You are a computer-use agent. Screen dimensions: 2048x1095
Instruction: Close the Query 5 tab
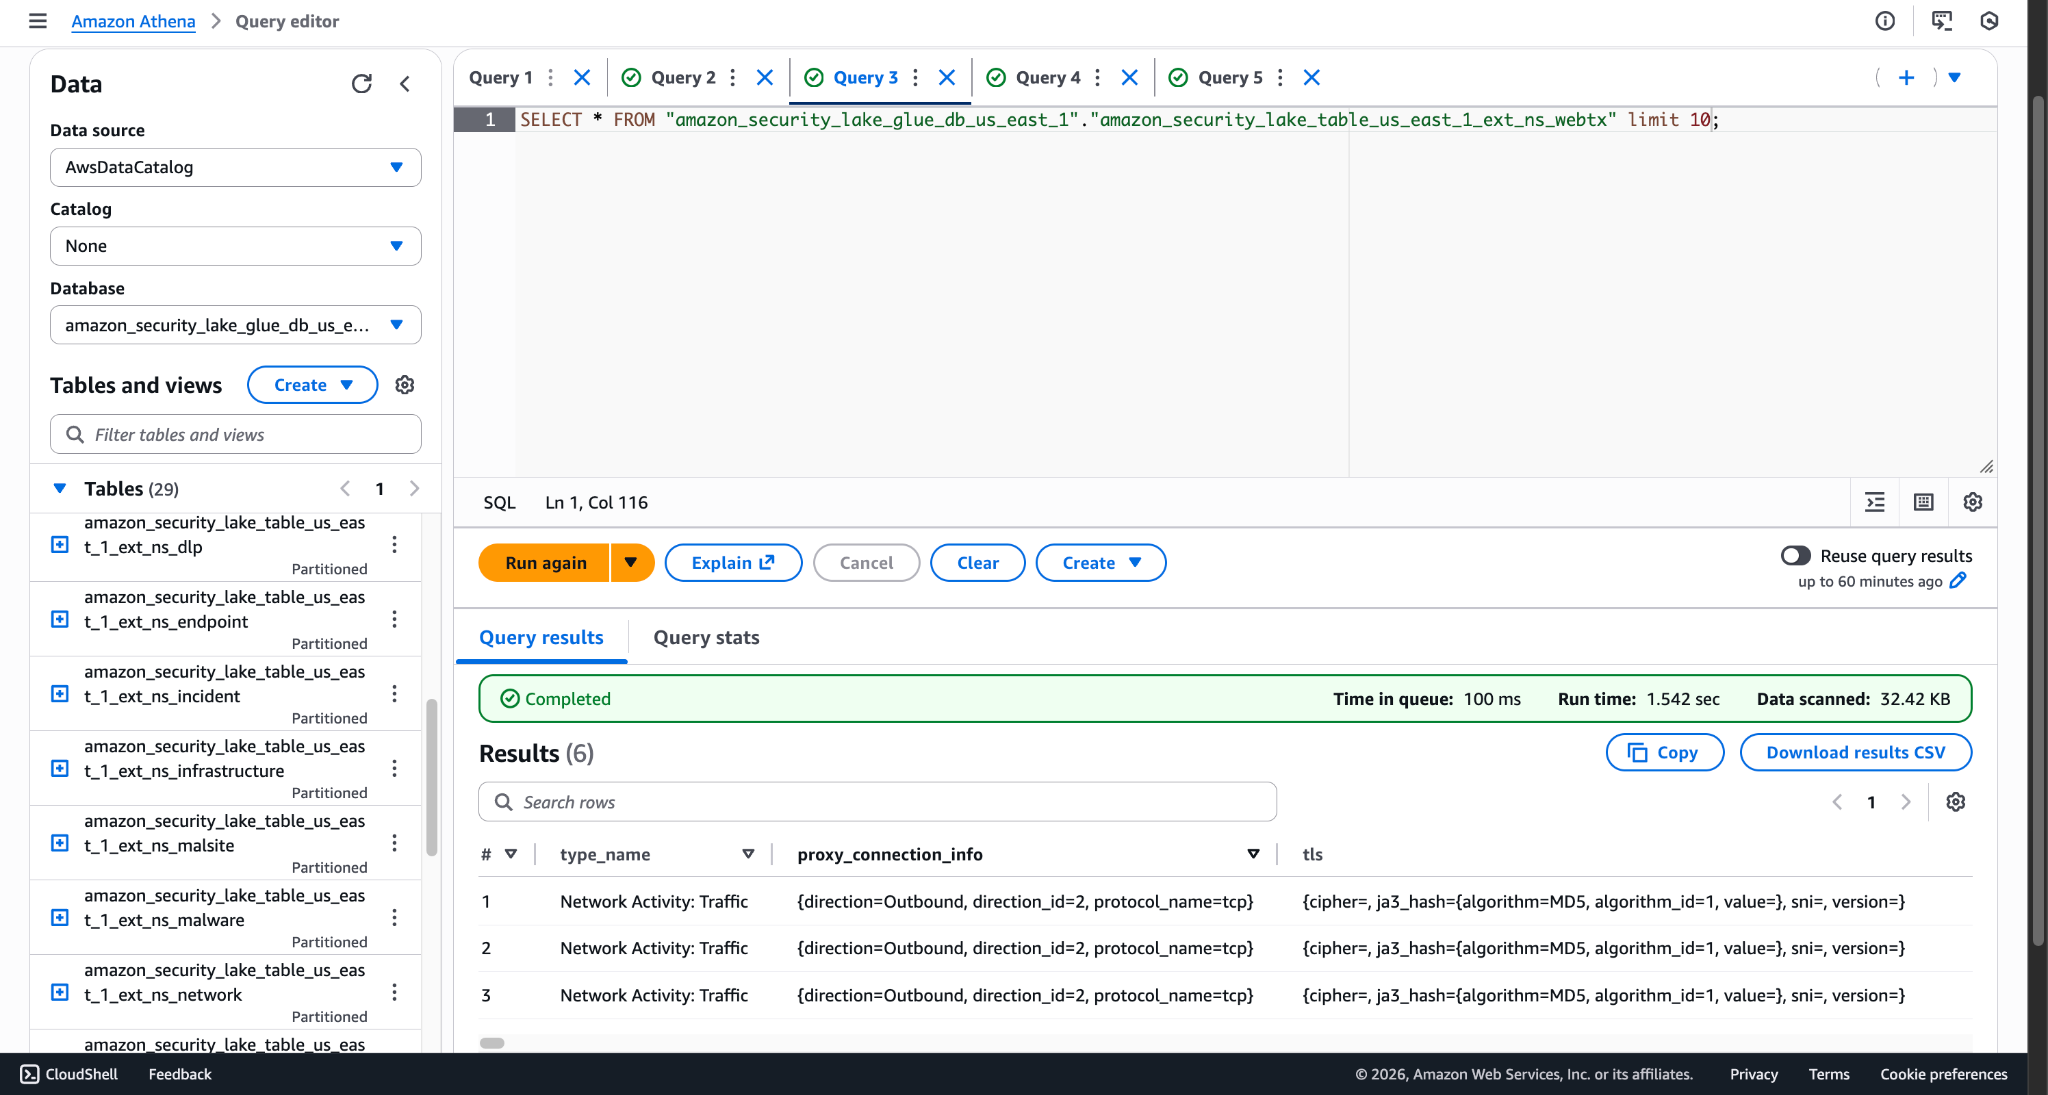pyautogui.click(x=1312, y=77)
